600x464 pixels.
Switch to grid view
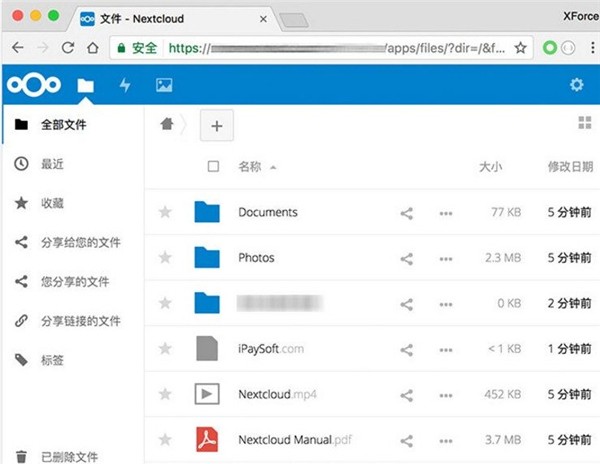click(x=585, y=123)
